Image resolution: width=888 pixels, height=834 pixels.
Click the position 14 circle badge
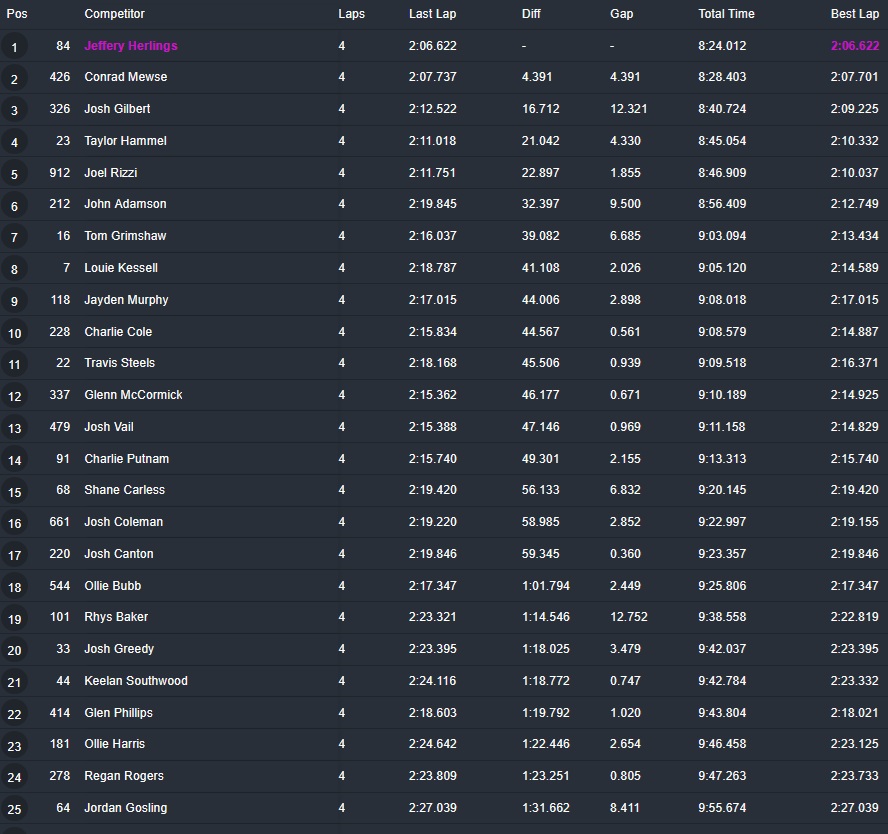pyautogui.click(x=14, y=460)
